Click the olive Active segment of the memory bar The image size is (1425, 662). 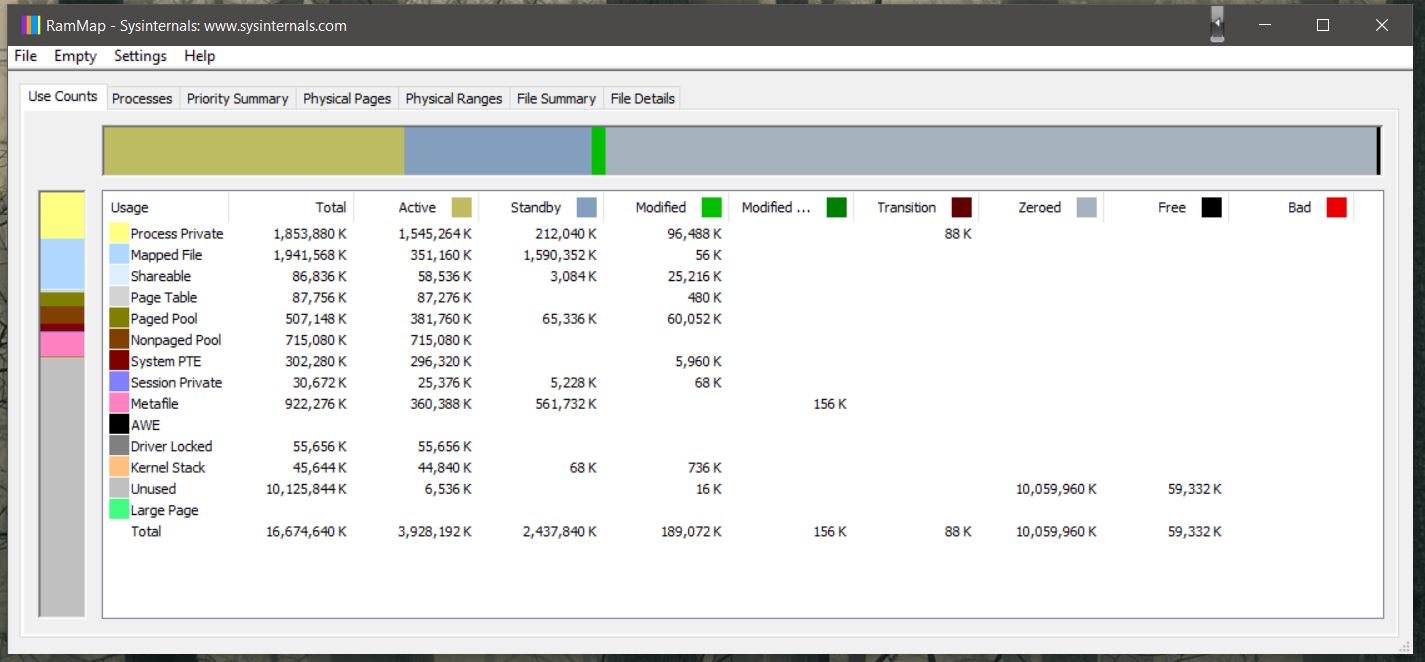click(x=254, y=151)
